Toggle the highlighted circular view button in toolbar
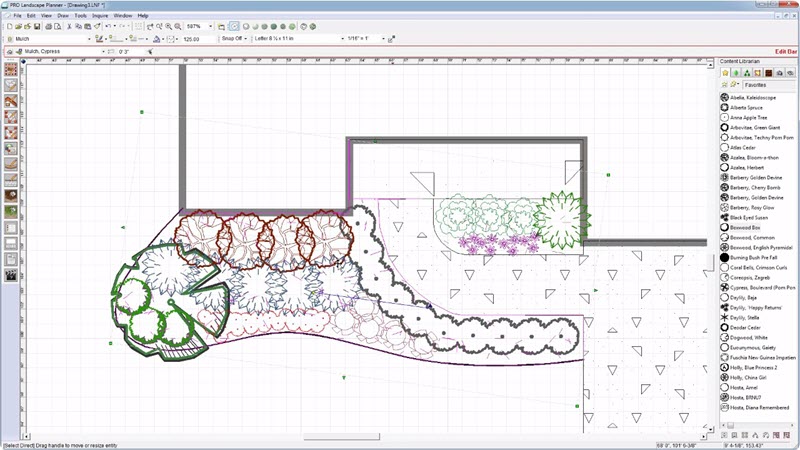The height and width of the screenshot is (450, 800). (x=234, y=26)
